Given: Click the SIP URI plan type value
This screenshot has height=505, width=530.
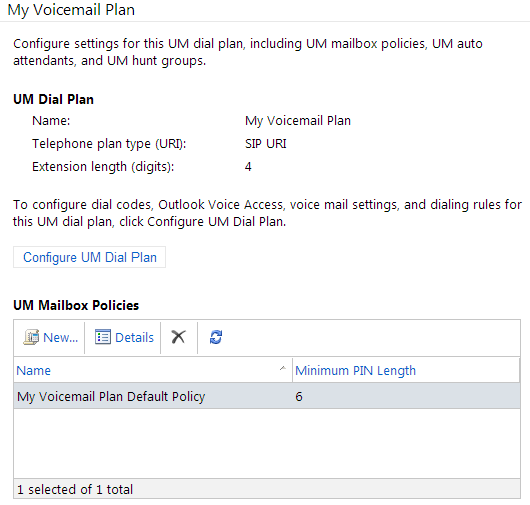Looking at the screenshot, I should (266, 144).
